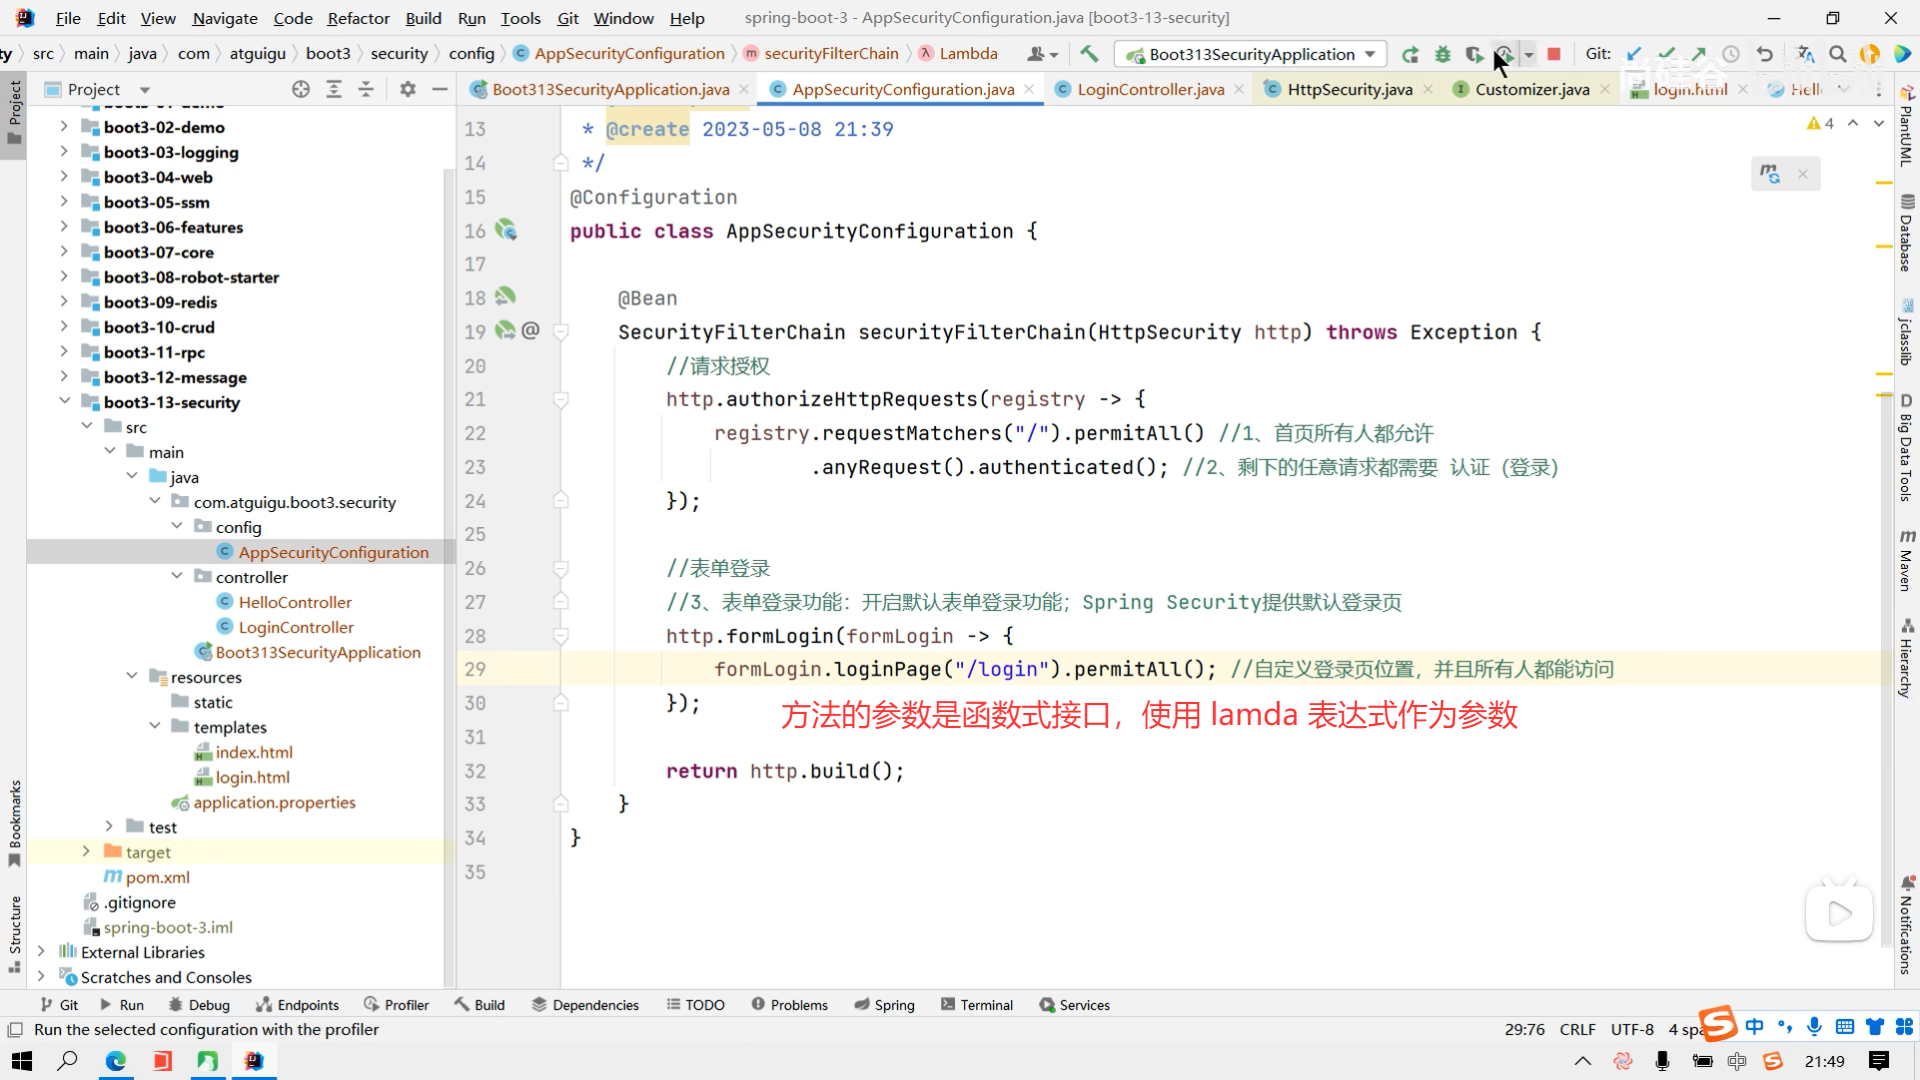
Task: Open the Terminal tool window button
Action: pos(976,1005)
